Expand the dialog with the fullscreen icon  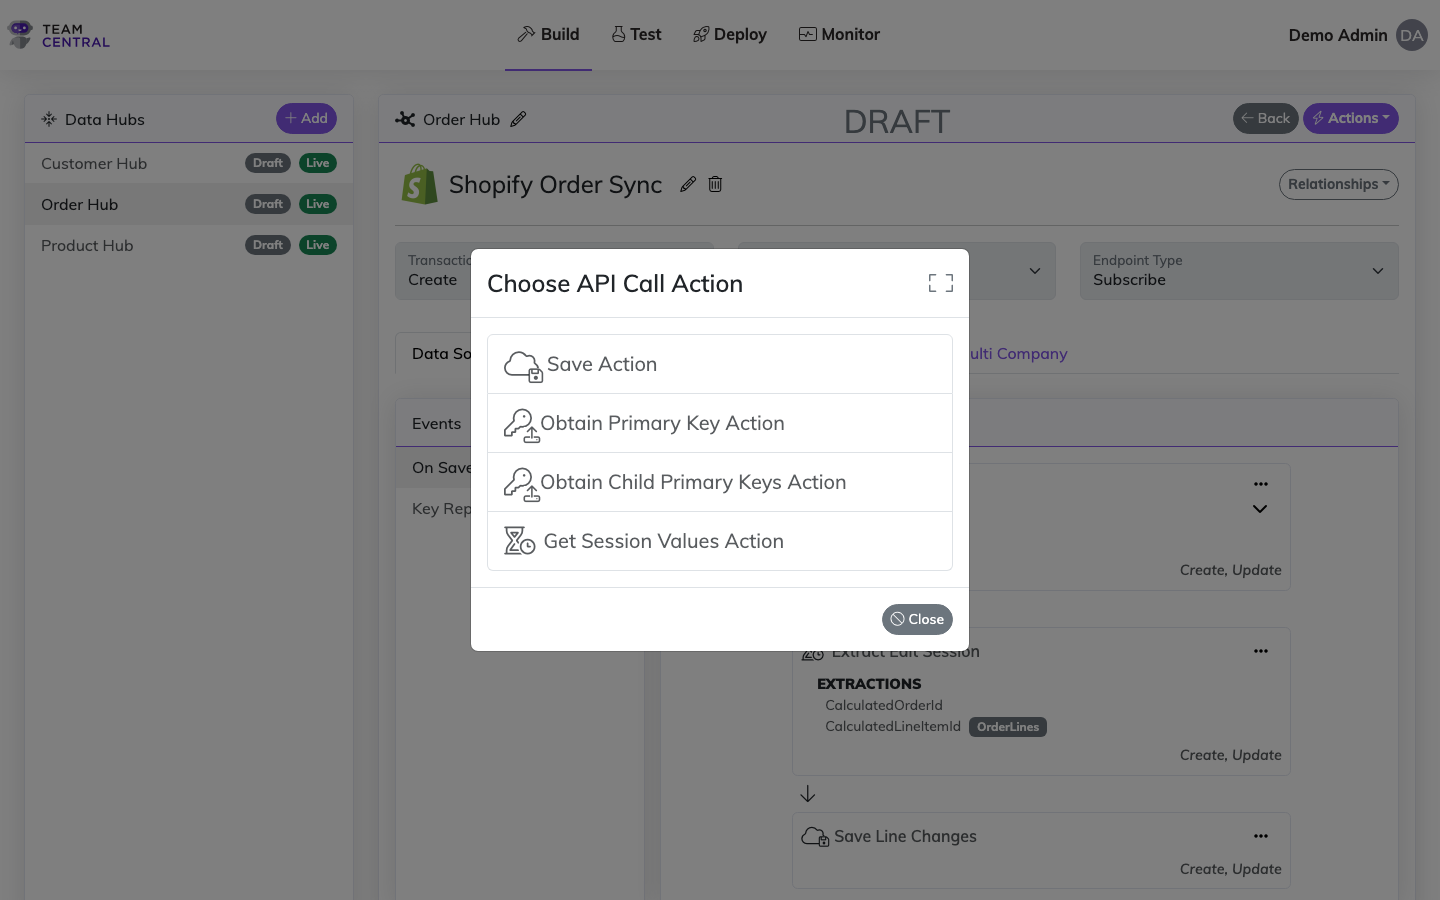pos(940,283)
